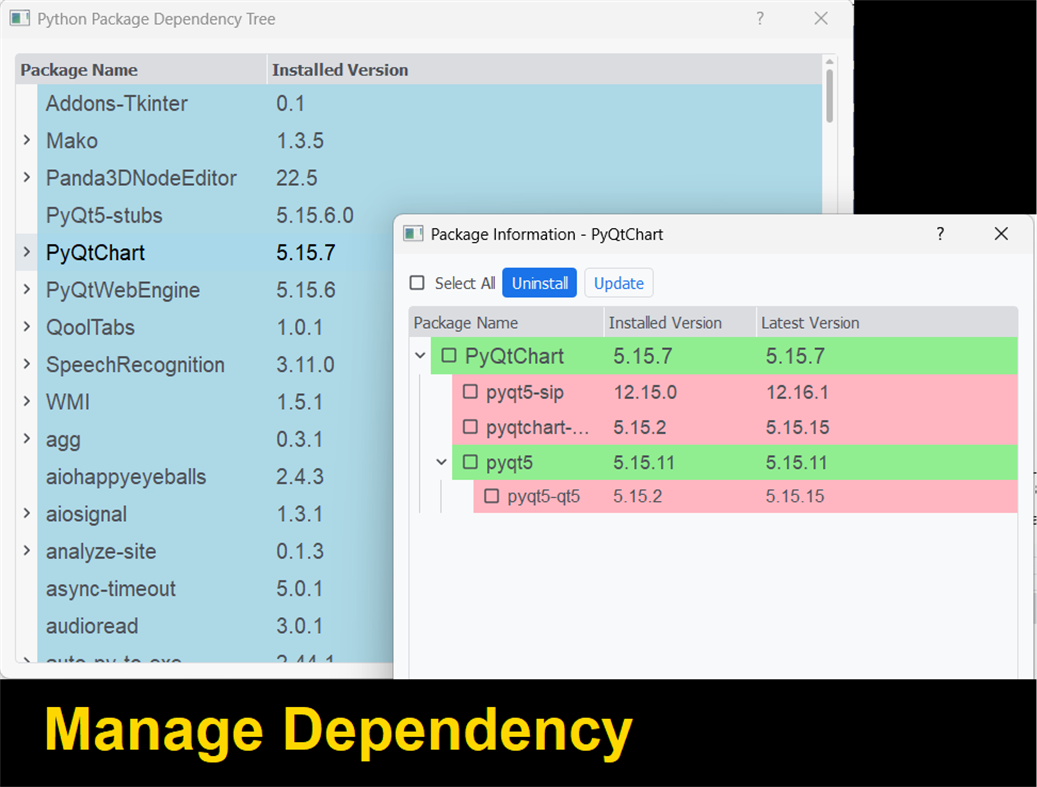Select the agg package name
The image size is (1037, 787).
click(x=63, y=440)
